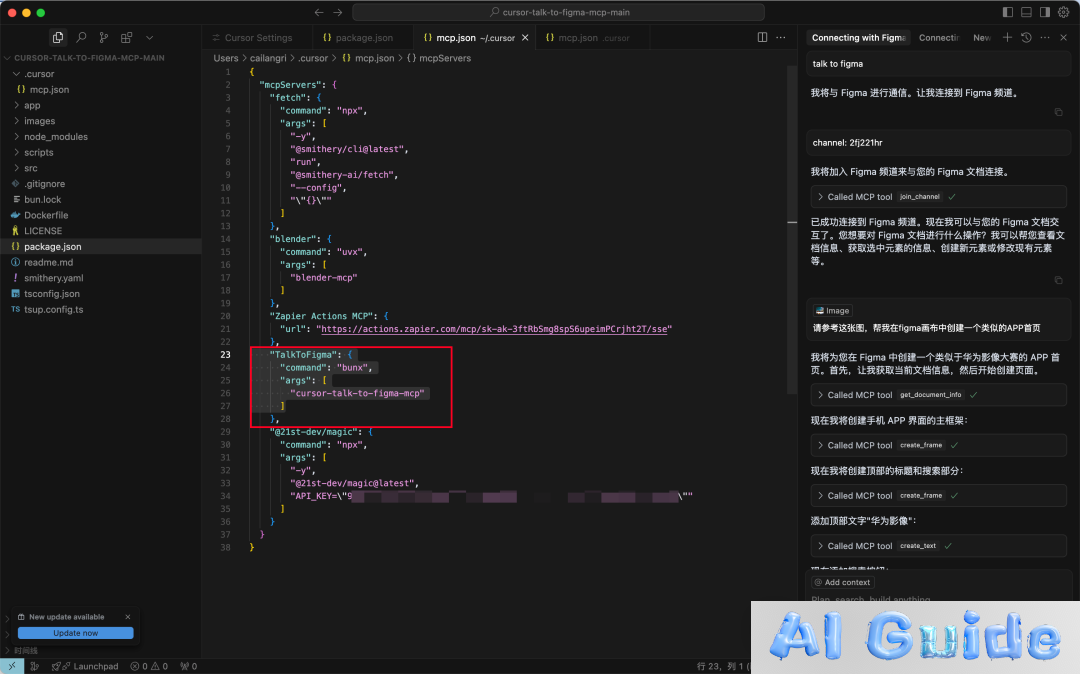This screenshot has width=1080, height=674.
Task: Click the remote window icon in status bar
Action: [12, 666]
